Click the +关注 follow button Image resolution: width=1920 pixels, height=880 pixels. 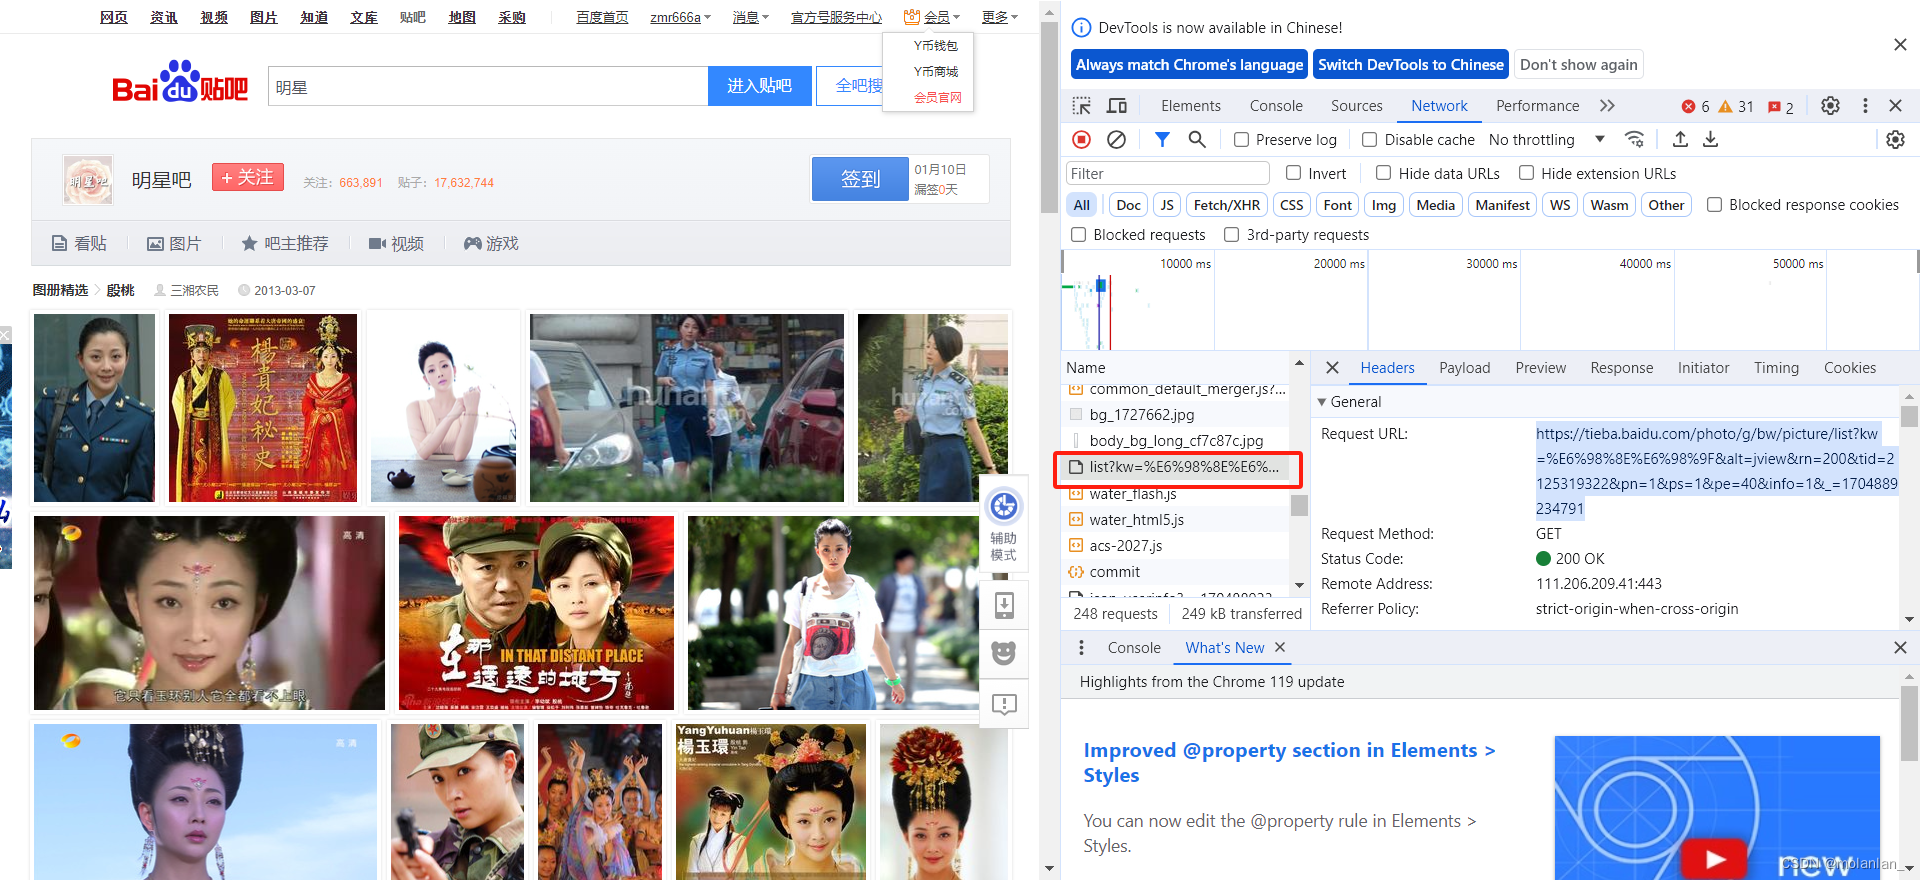pyautogui.click(x=247, y=177)
